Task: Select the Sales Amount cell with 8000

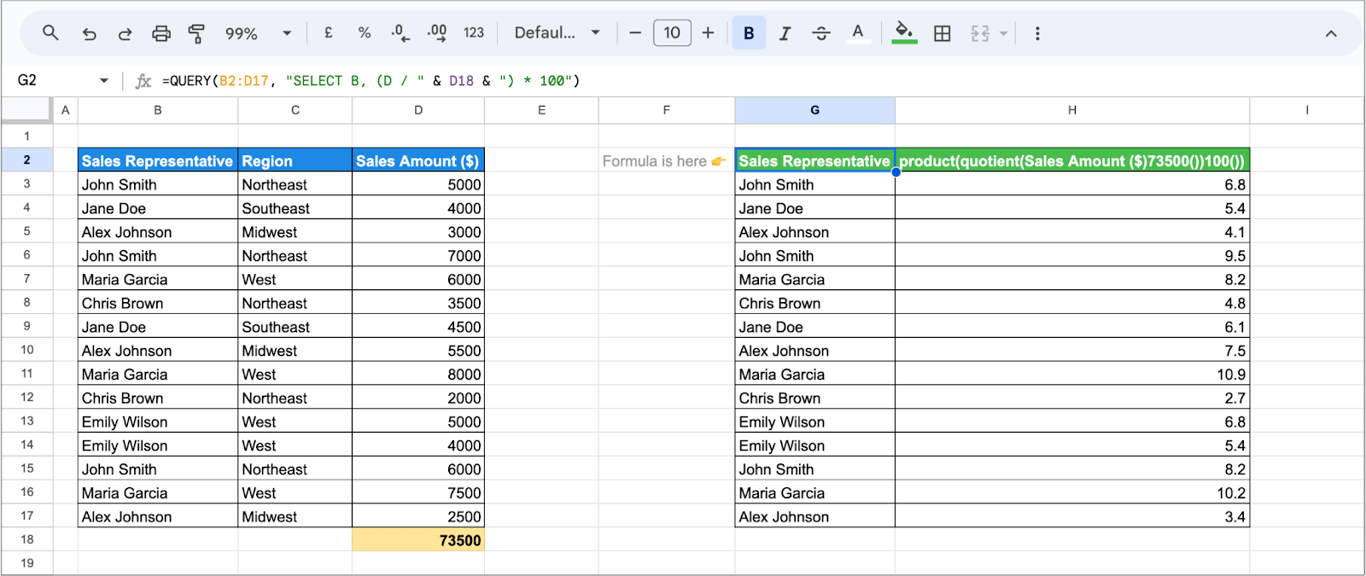Action: coord(418,374)
